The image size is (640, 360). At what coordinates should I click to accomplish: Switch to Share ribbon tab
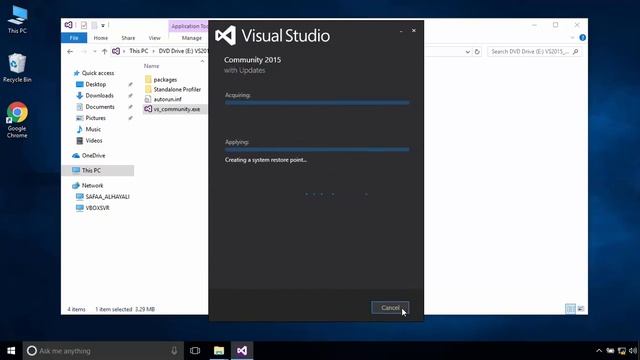coord(128,38)
